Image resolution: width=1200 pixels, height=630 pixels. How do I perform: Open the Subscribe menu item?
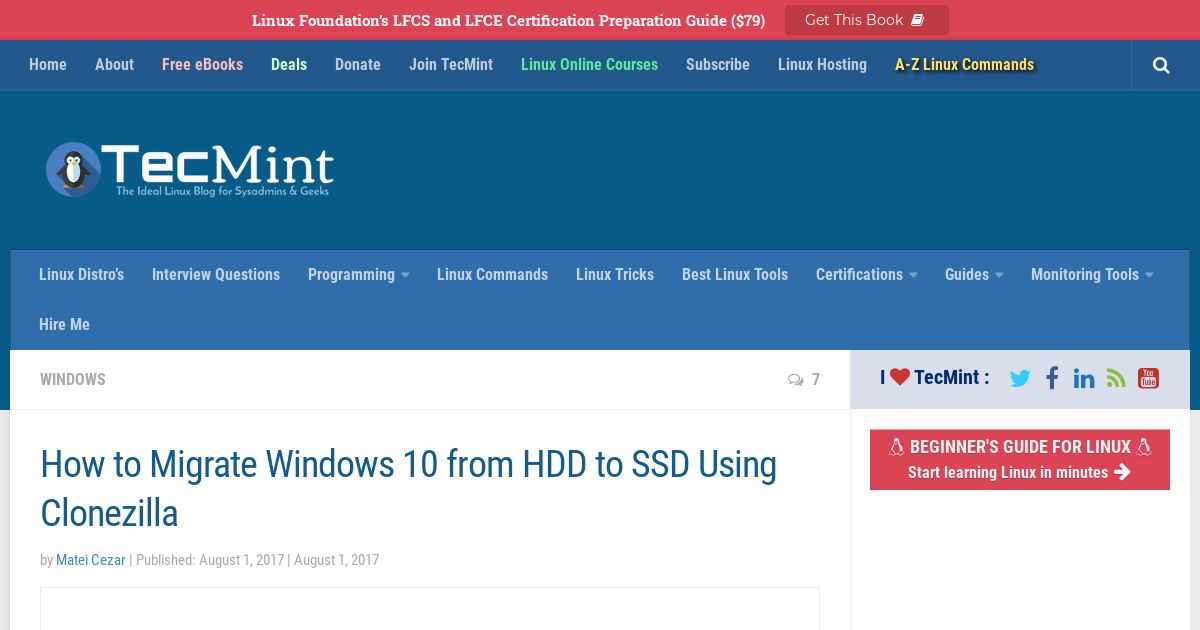tap(718, 64)
